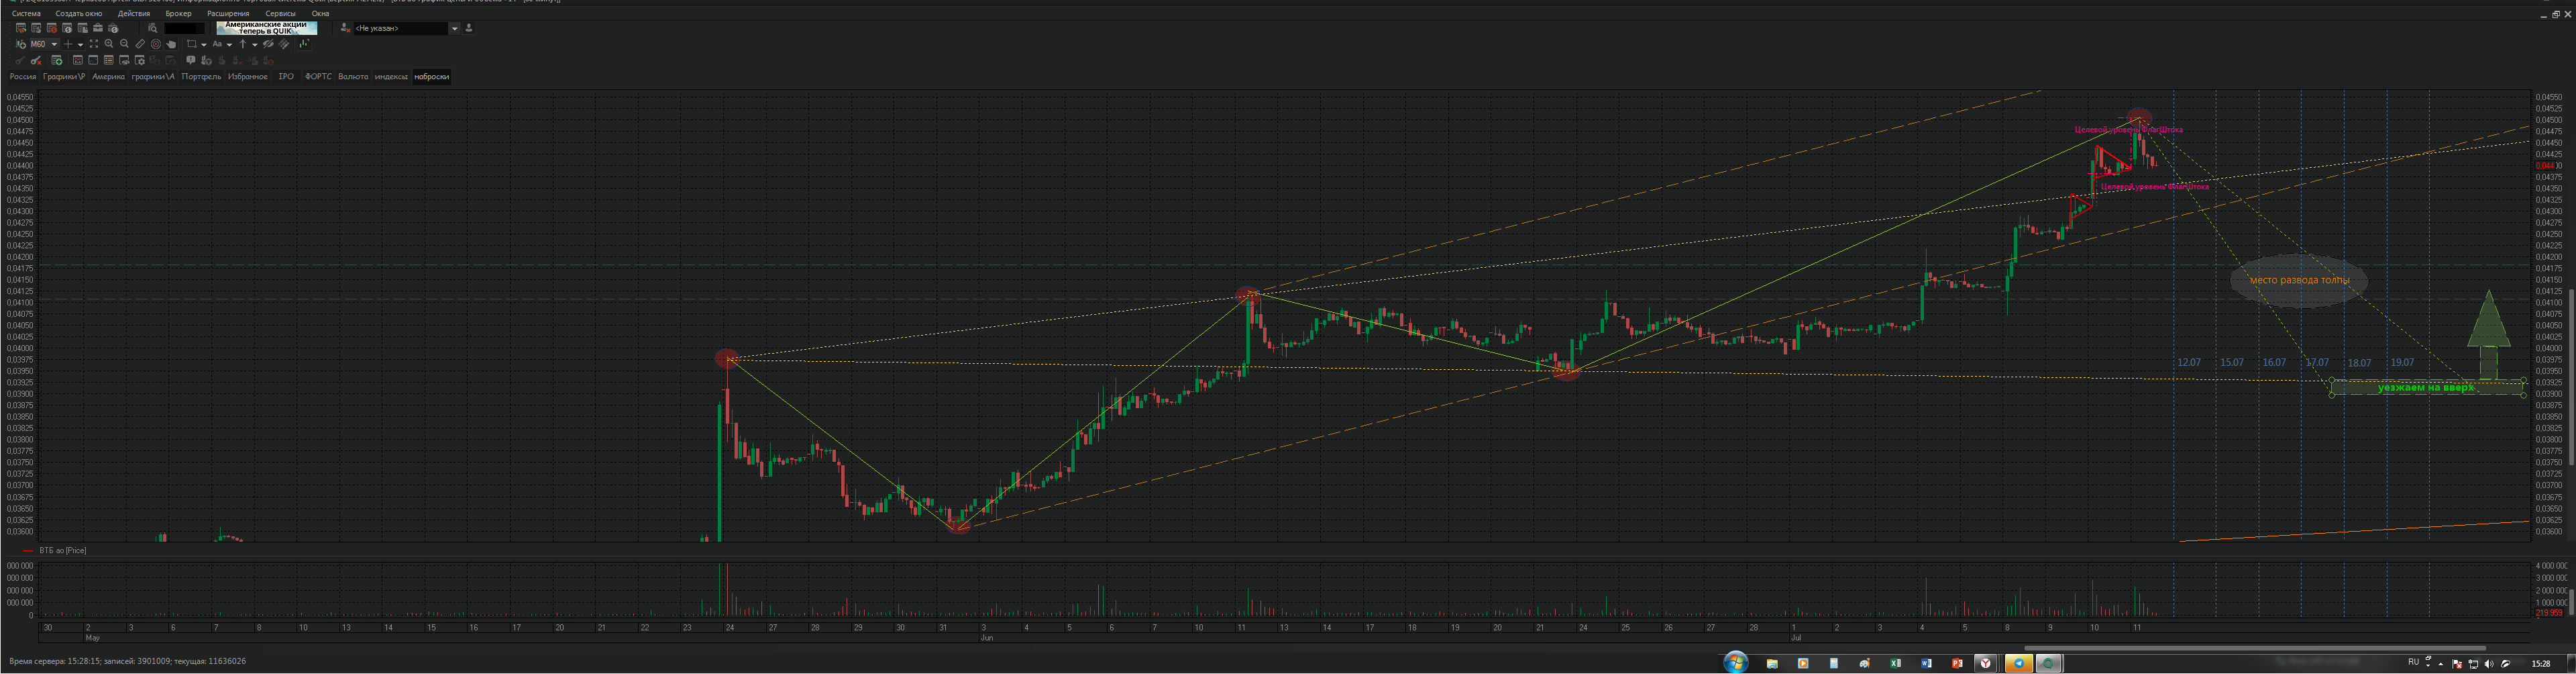Click the fit chart to screen icon

94,44
